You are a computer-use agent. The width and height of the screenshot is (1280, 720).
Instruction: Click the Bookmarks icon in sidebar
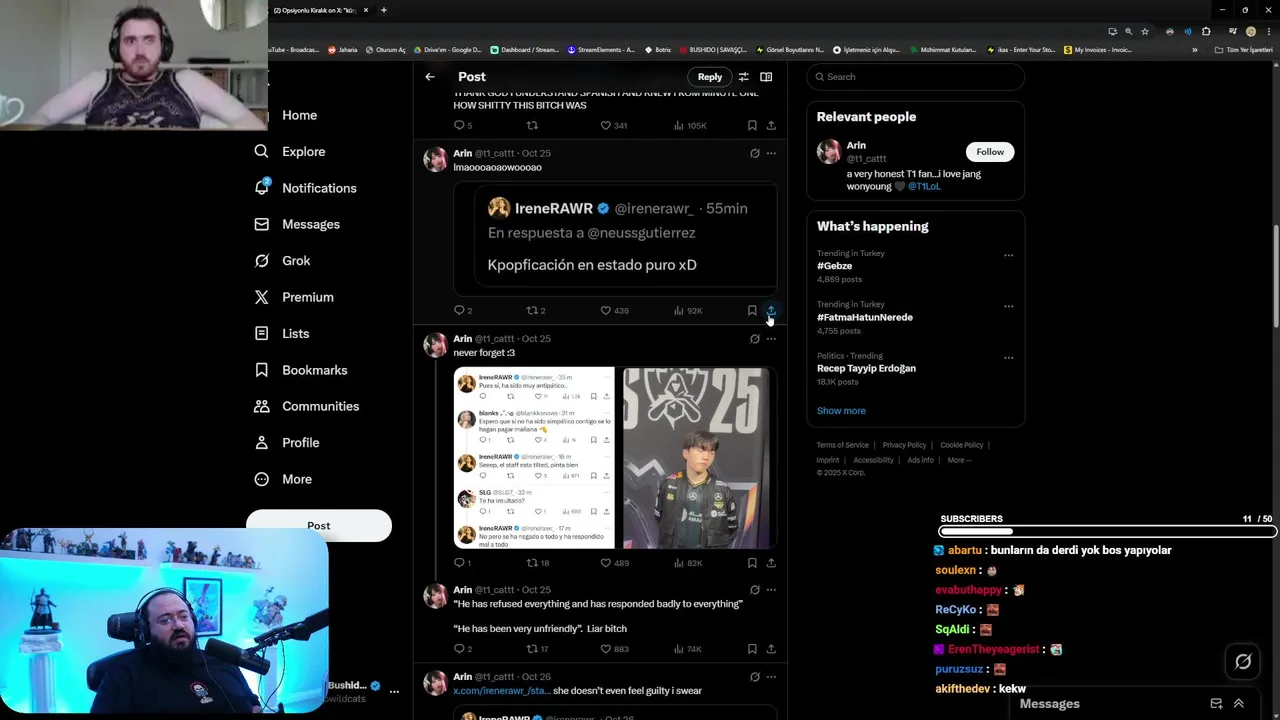pos(262,370)
